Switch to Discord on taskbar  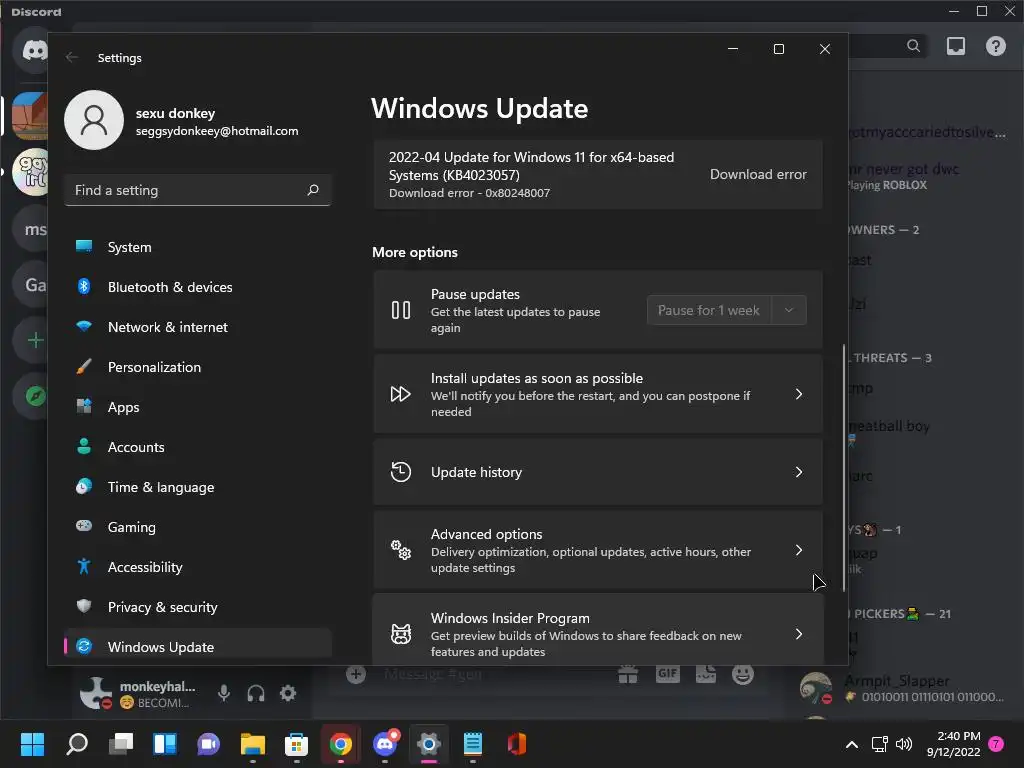click(x=385, y=744)
